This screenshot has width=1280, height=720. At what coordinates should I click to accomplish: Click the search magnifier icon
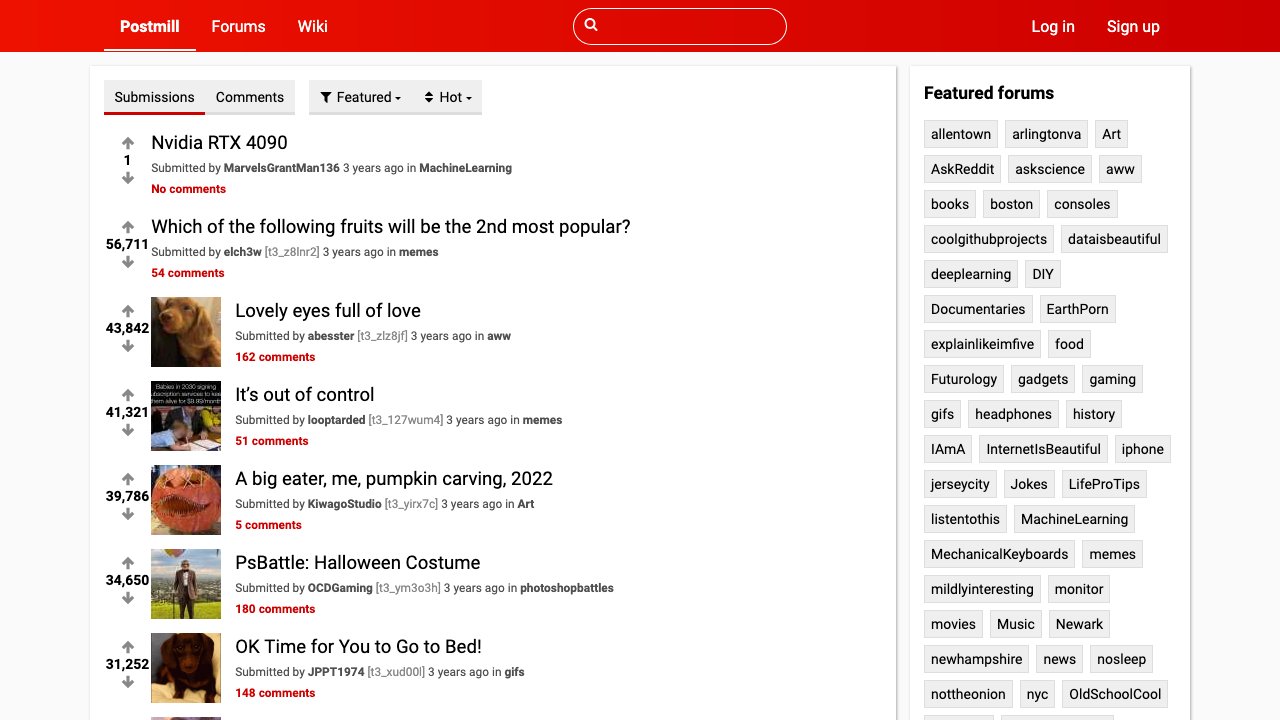click(x=591, y=25)
